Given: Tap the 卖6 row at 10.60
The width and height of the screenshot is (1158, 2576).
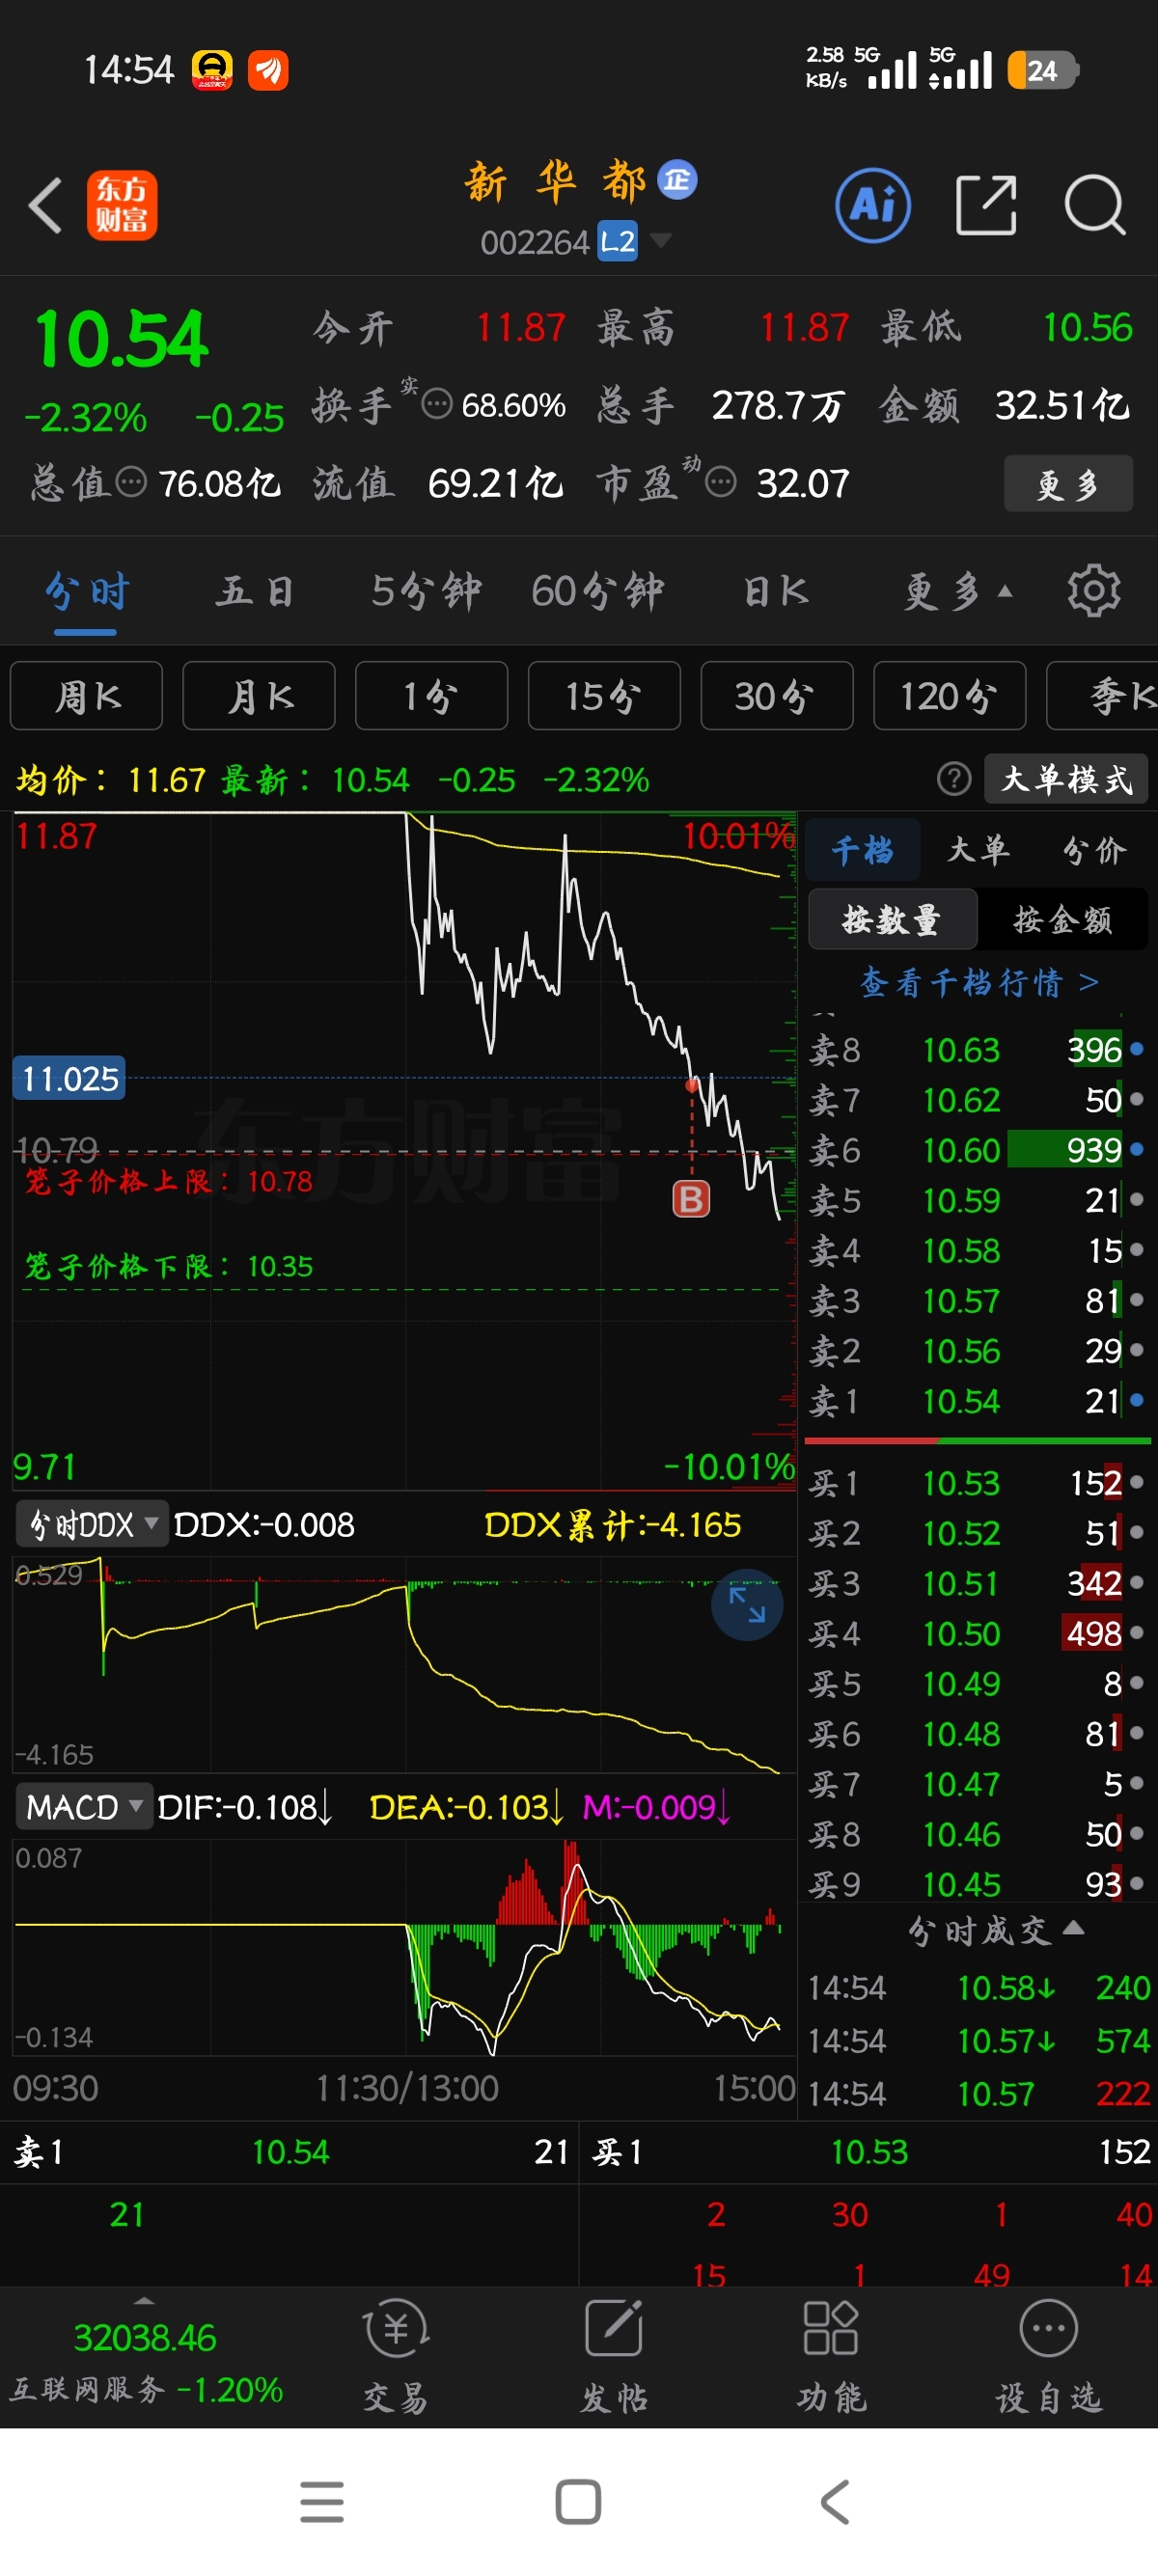Looking at the screenshot, I should pyautogui.click(x=979, y=1149).
